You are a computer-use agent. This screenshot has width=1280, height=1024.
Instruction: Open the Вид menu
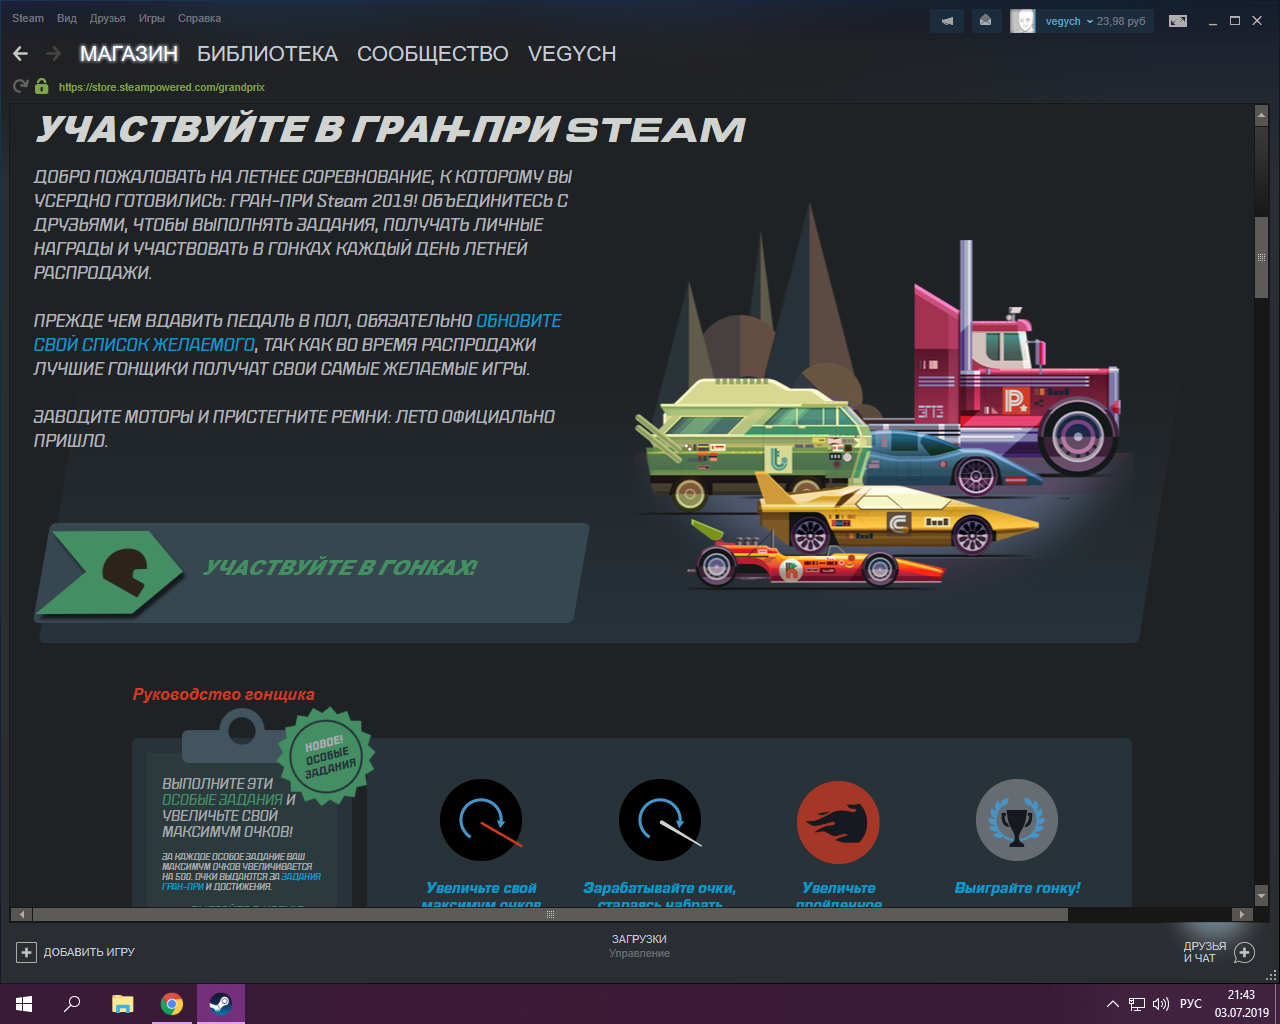pos(67,18)
